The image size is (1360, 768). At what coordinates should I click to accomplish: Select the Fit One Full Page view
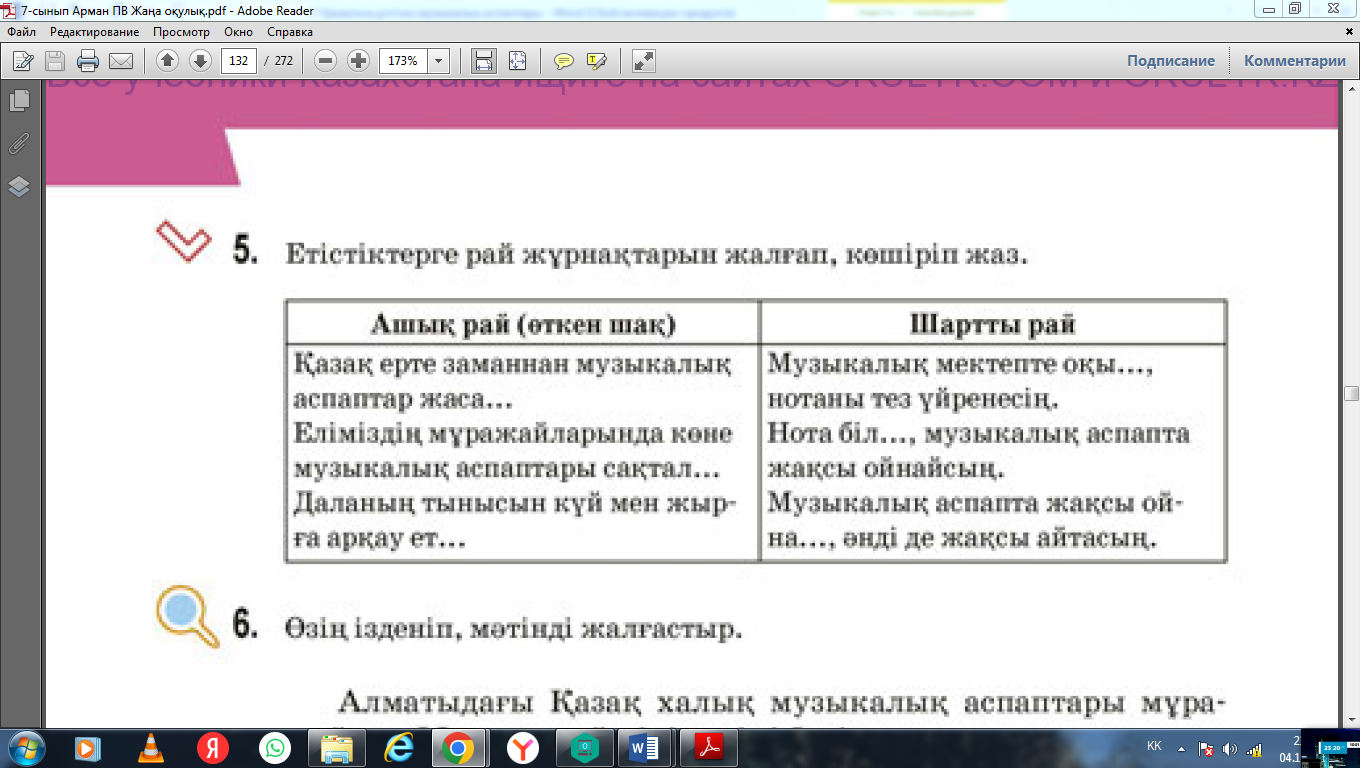click(517, 61)
